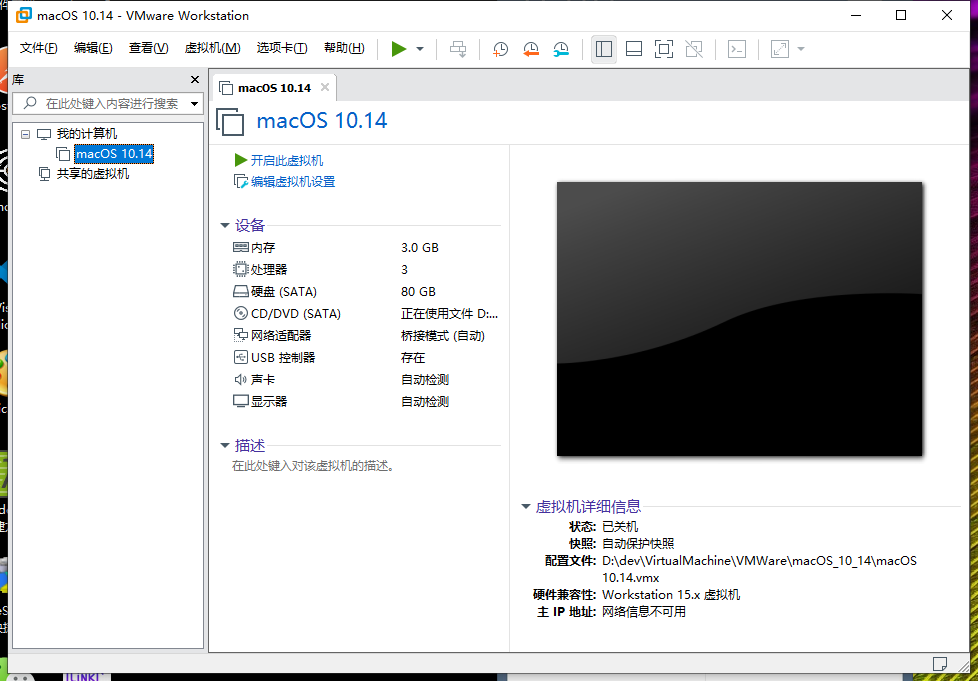Select macOS 10.14 in library tree
Viewport: 978px width, 681px height.
tap(114, 153)
